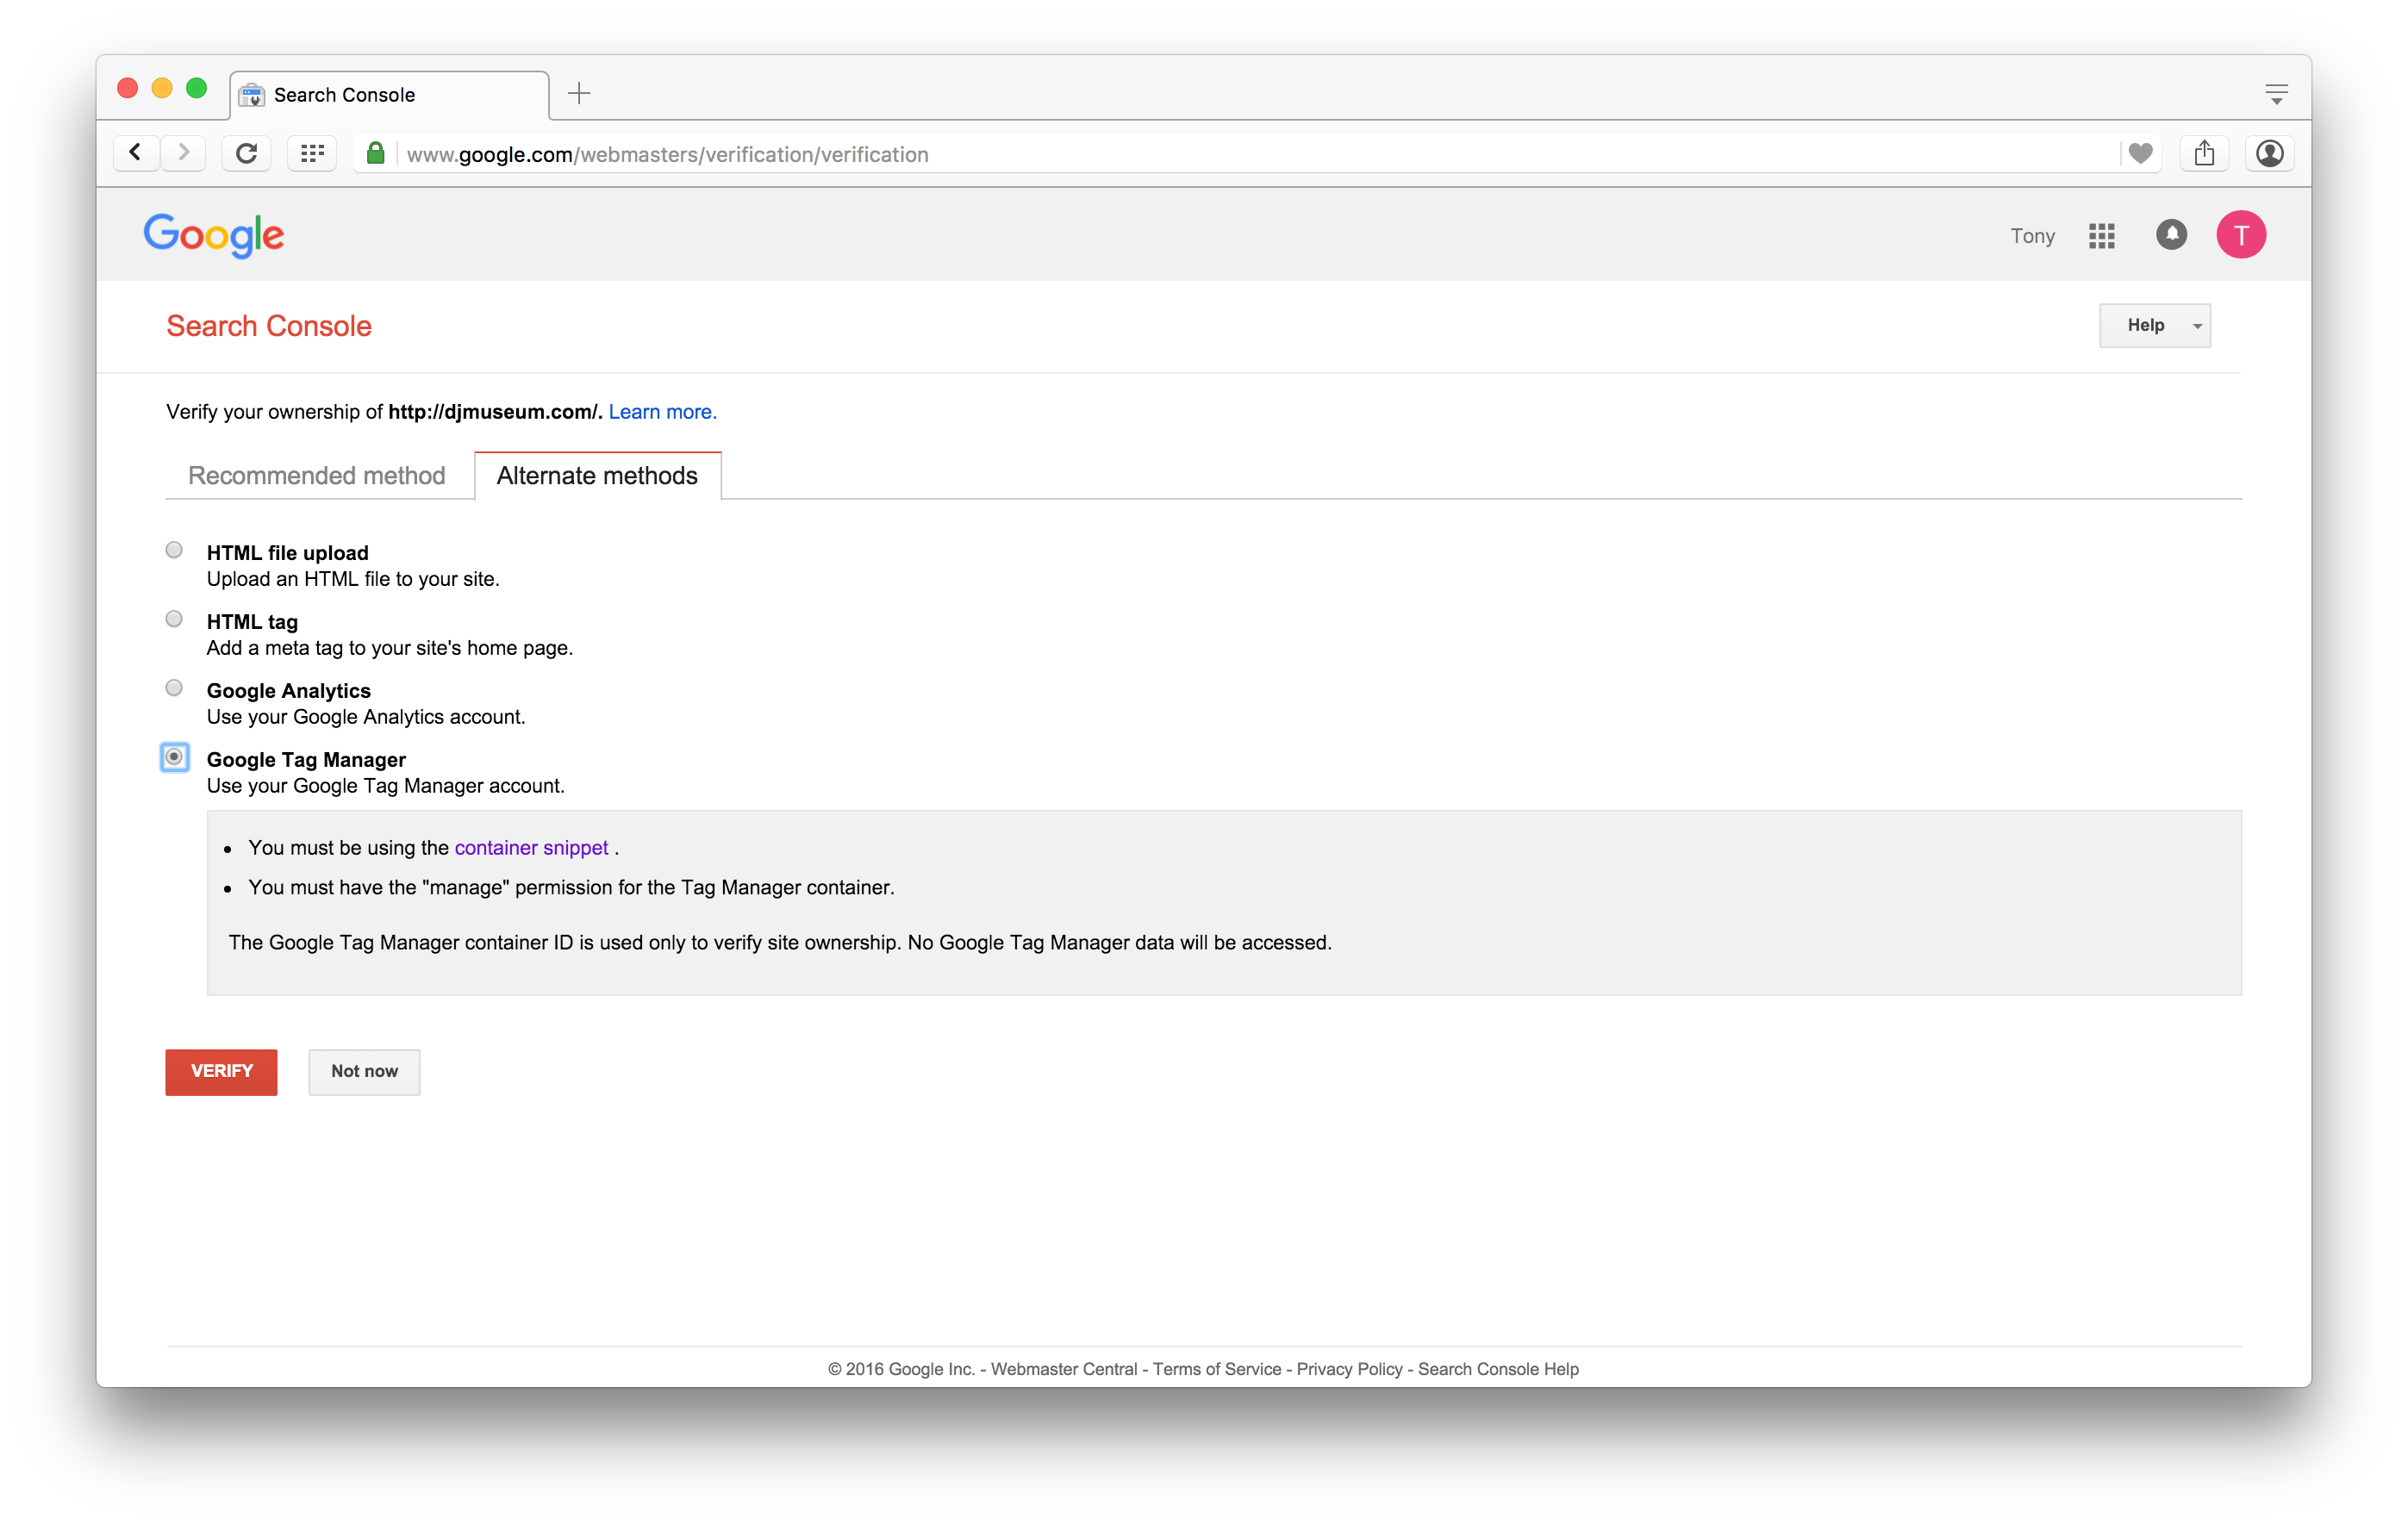Viewport: 2408px width, 1525px height.
Task: Switch to the Recommended method tab
Action: [x=316, y=476]
